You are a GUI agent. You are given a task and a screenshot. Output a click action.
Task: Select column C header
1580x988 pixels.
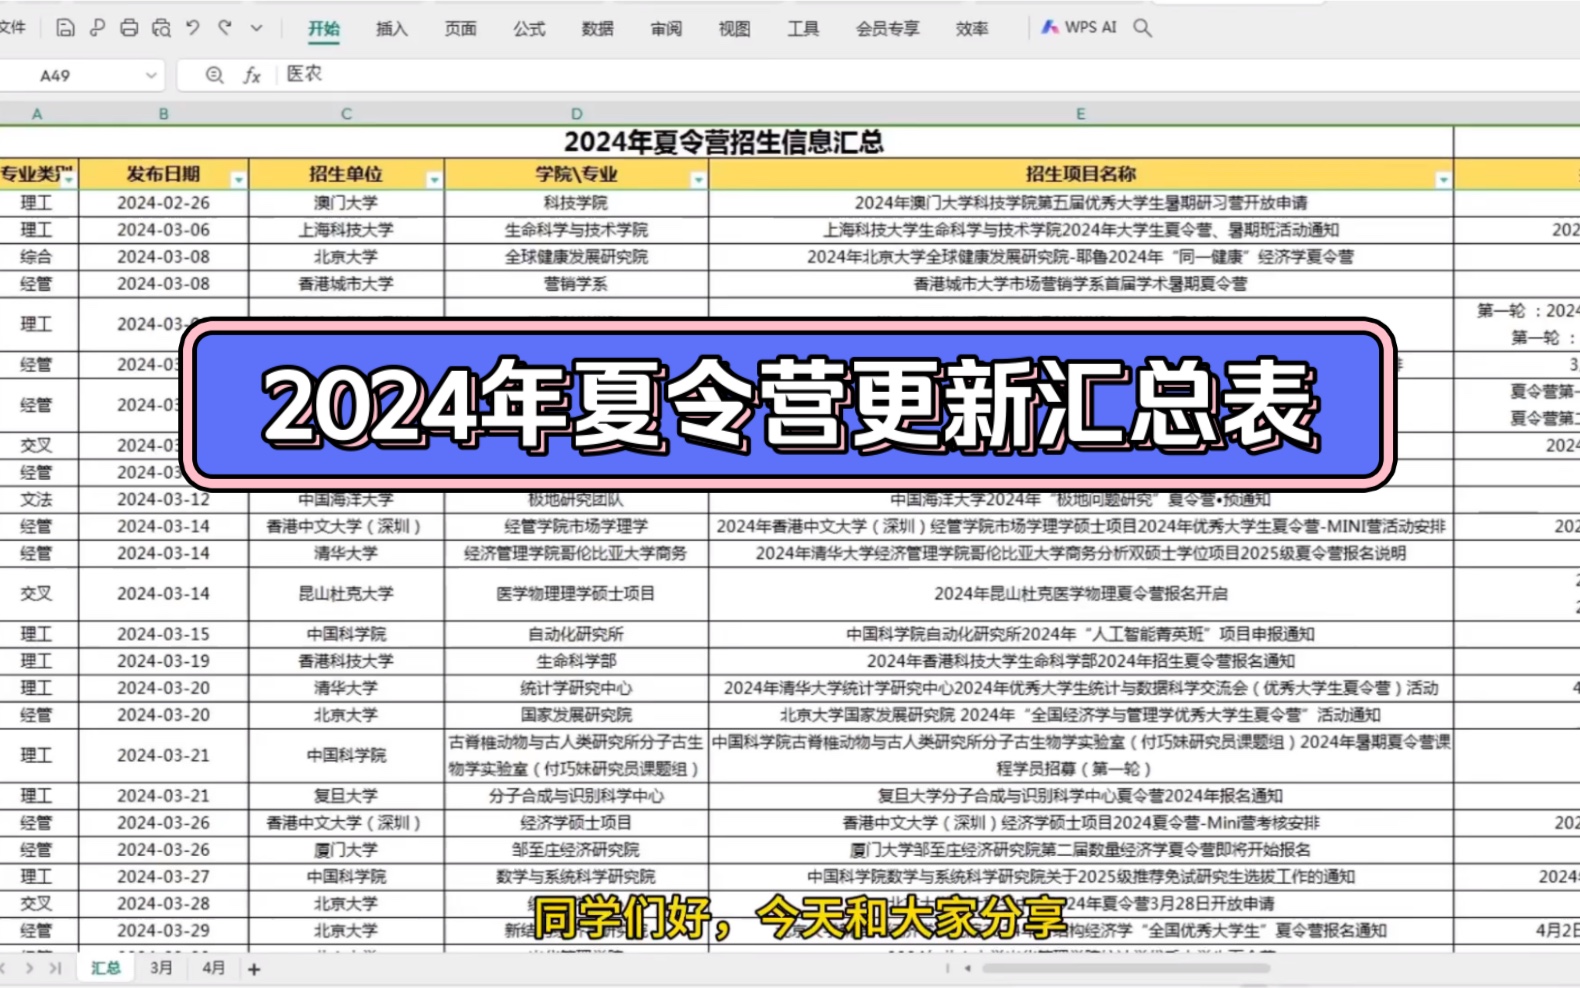tap(346, 114)
